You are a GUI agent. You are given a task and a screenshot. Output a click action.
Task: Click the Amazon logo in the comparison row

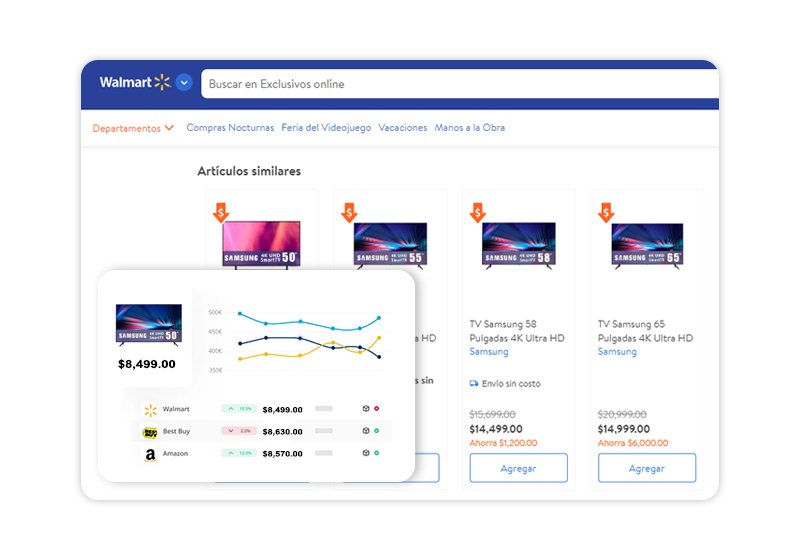150,454
